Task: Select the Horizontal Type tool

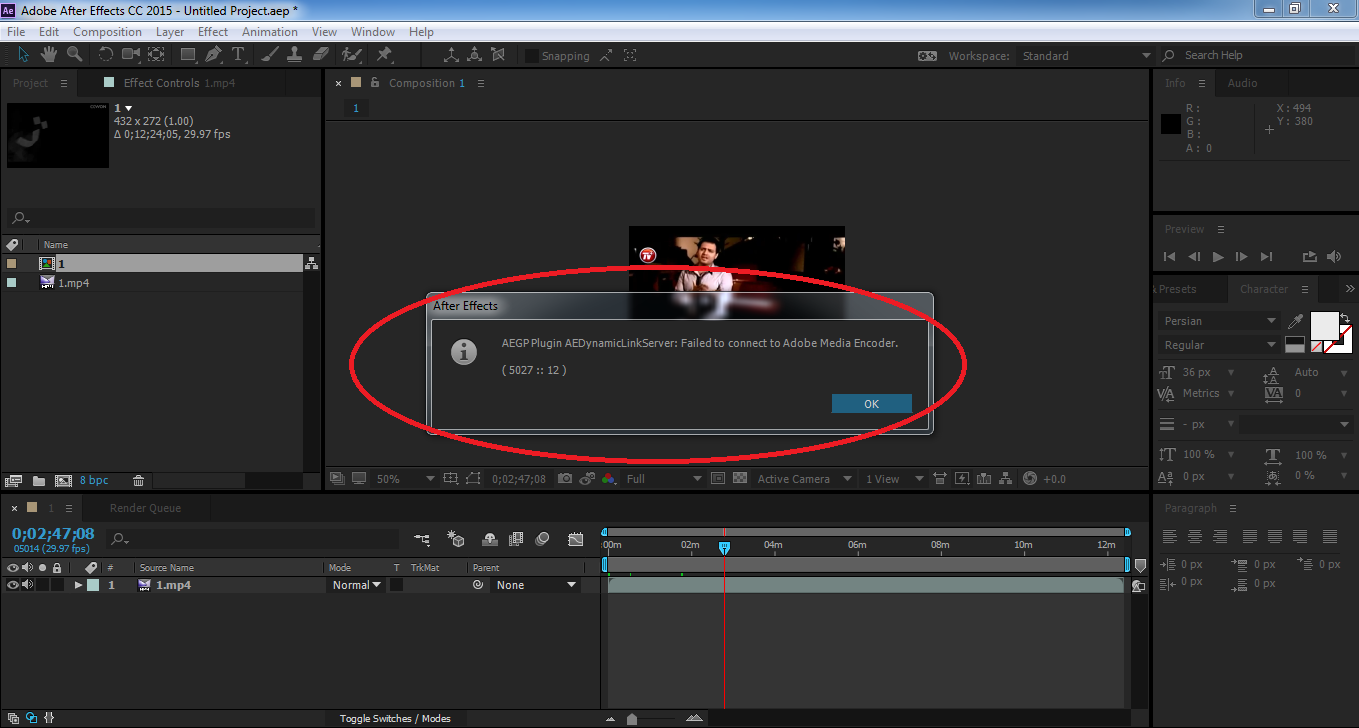Action: coord(238,54)
